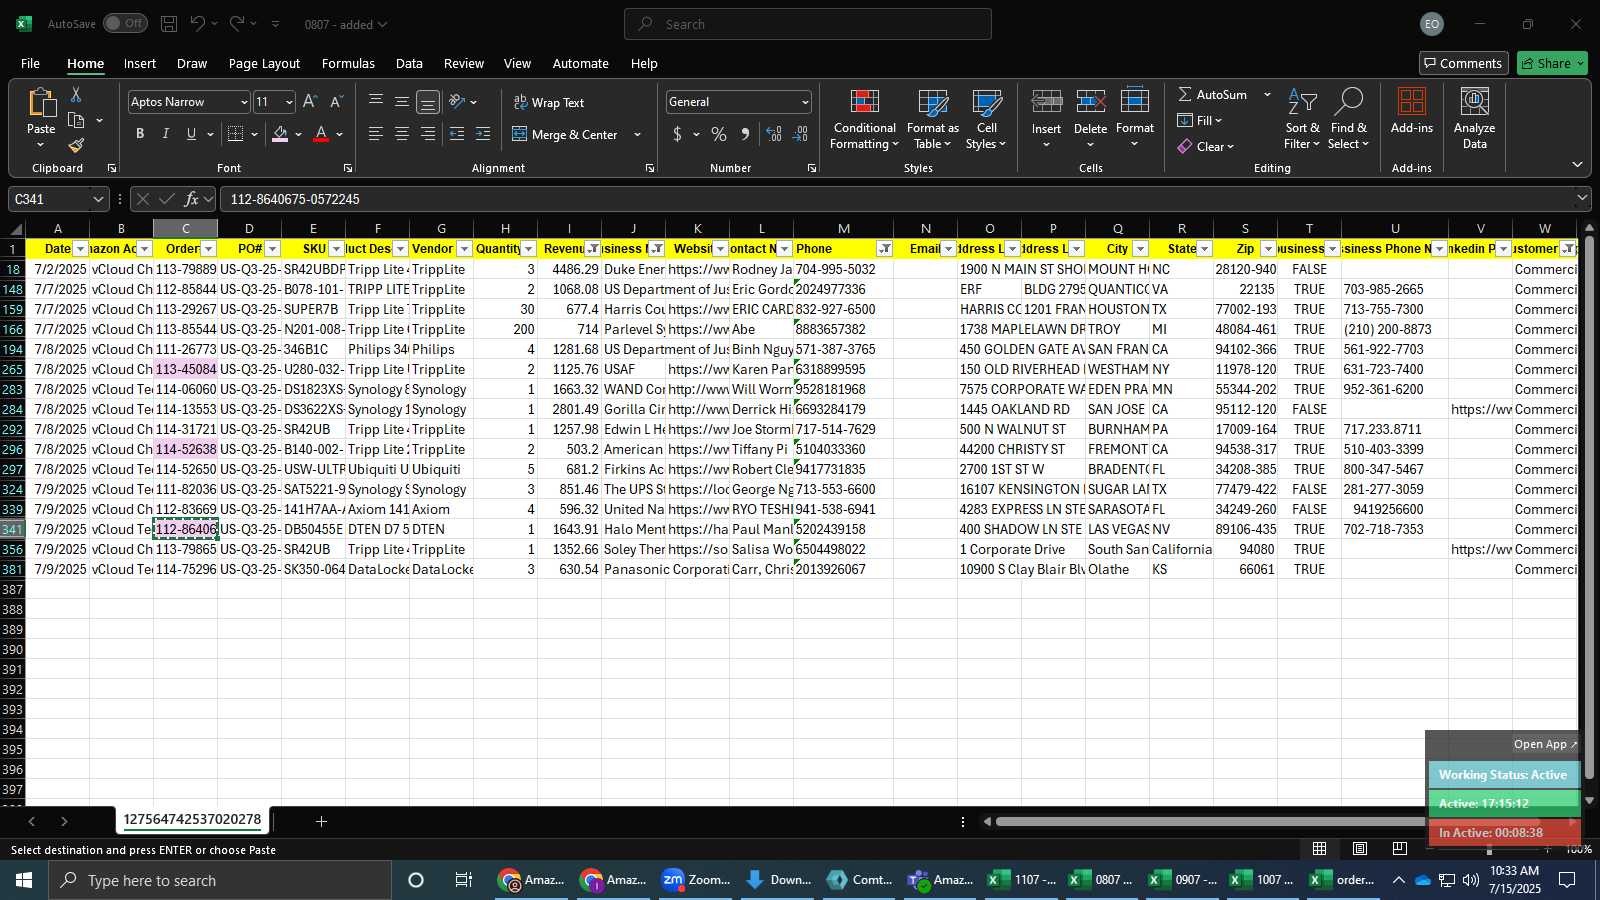Decrease font size with smaller A icon

pyautogui.click(x=336, y=102)
